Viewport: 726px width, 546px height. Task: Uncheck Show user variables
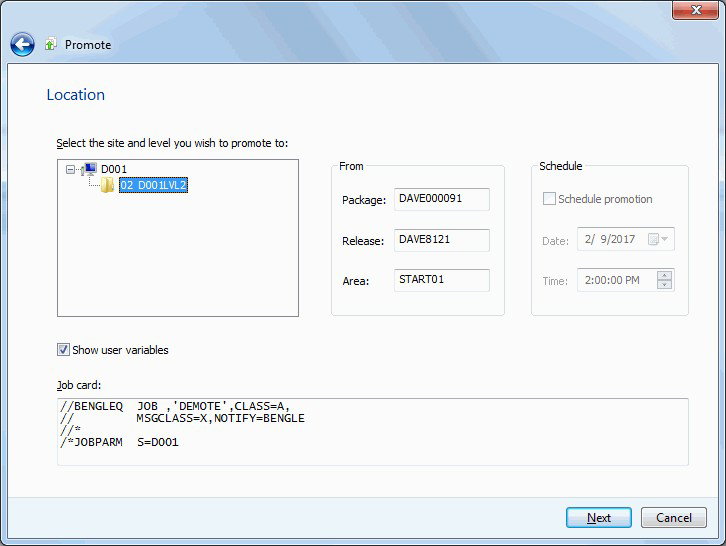click(63, 350)
